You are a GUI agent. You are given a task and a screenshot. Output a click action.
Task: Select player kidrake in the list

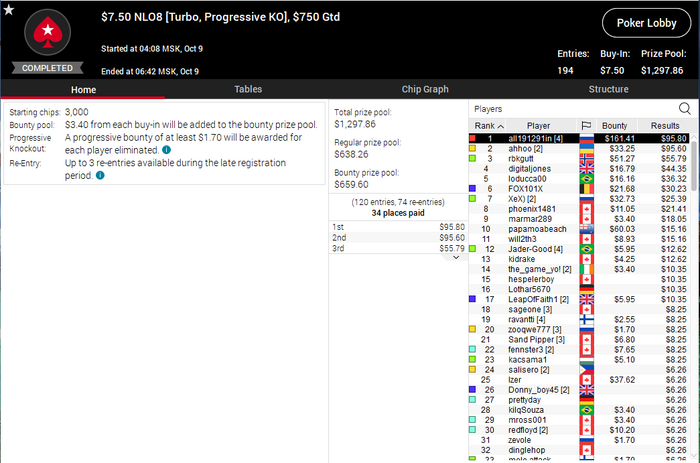pyautogui.click(x=579, y=259)
